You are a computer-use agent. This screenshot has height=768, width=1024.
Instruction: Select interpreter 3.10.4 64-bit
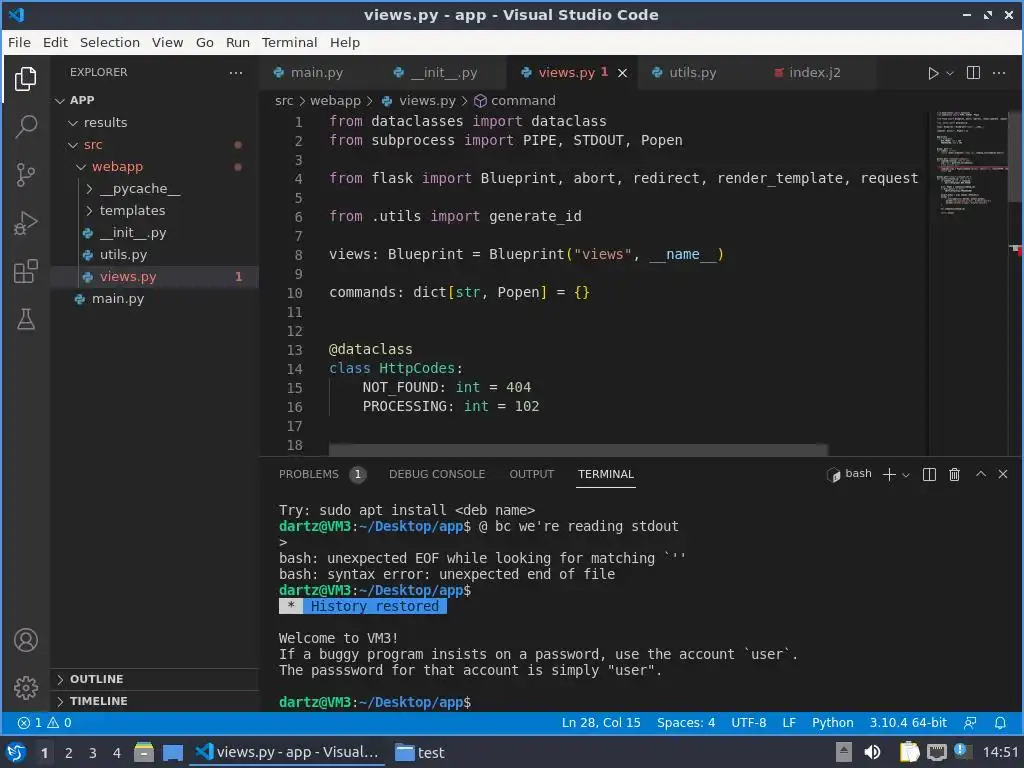click(908, 723)
